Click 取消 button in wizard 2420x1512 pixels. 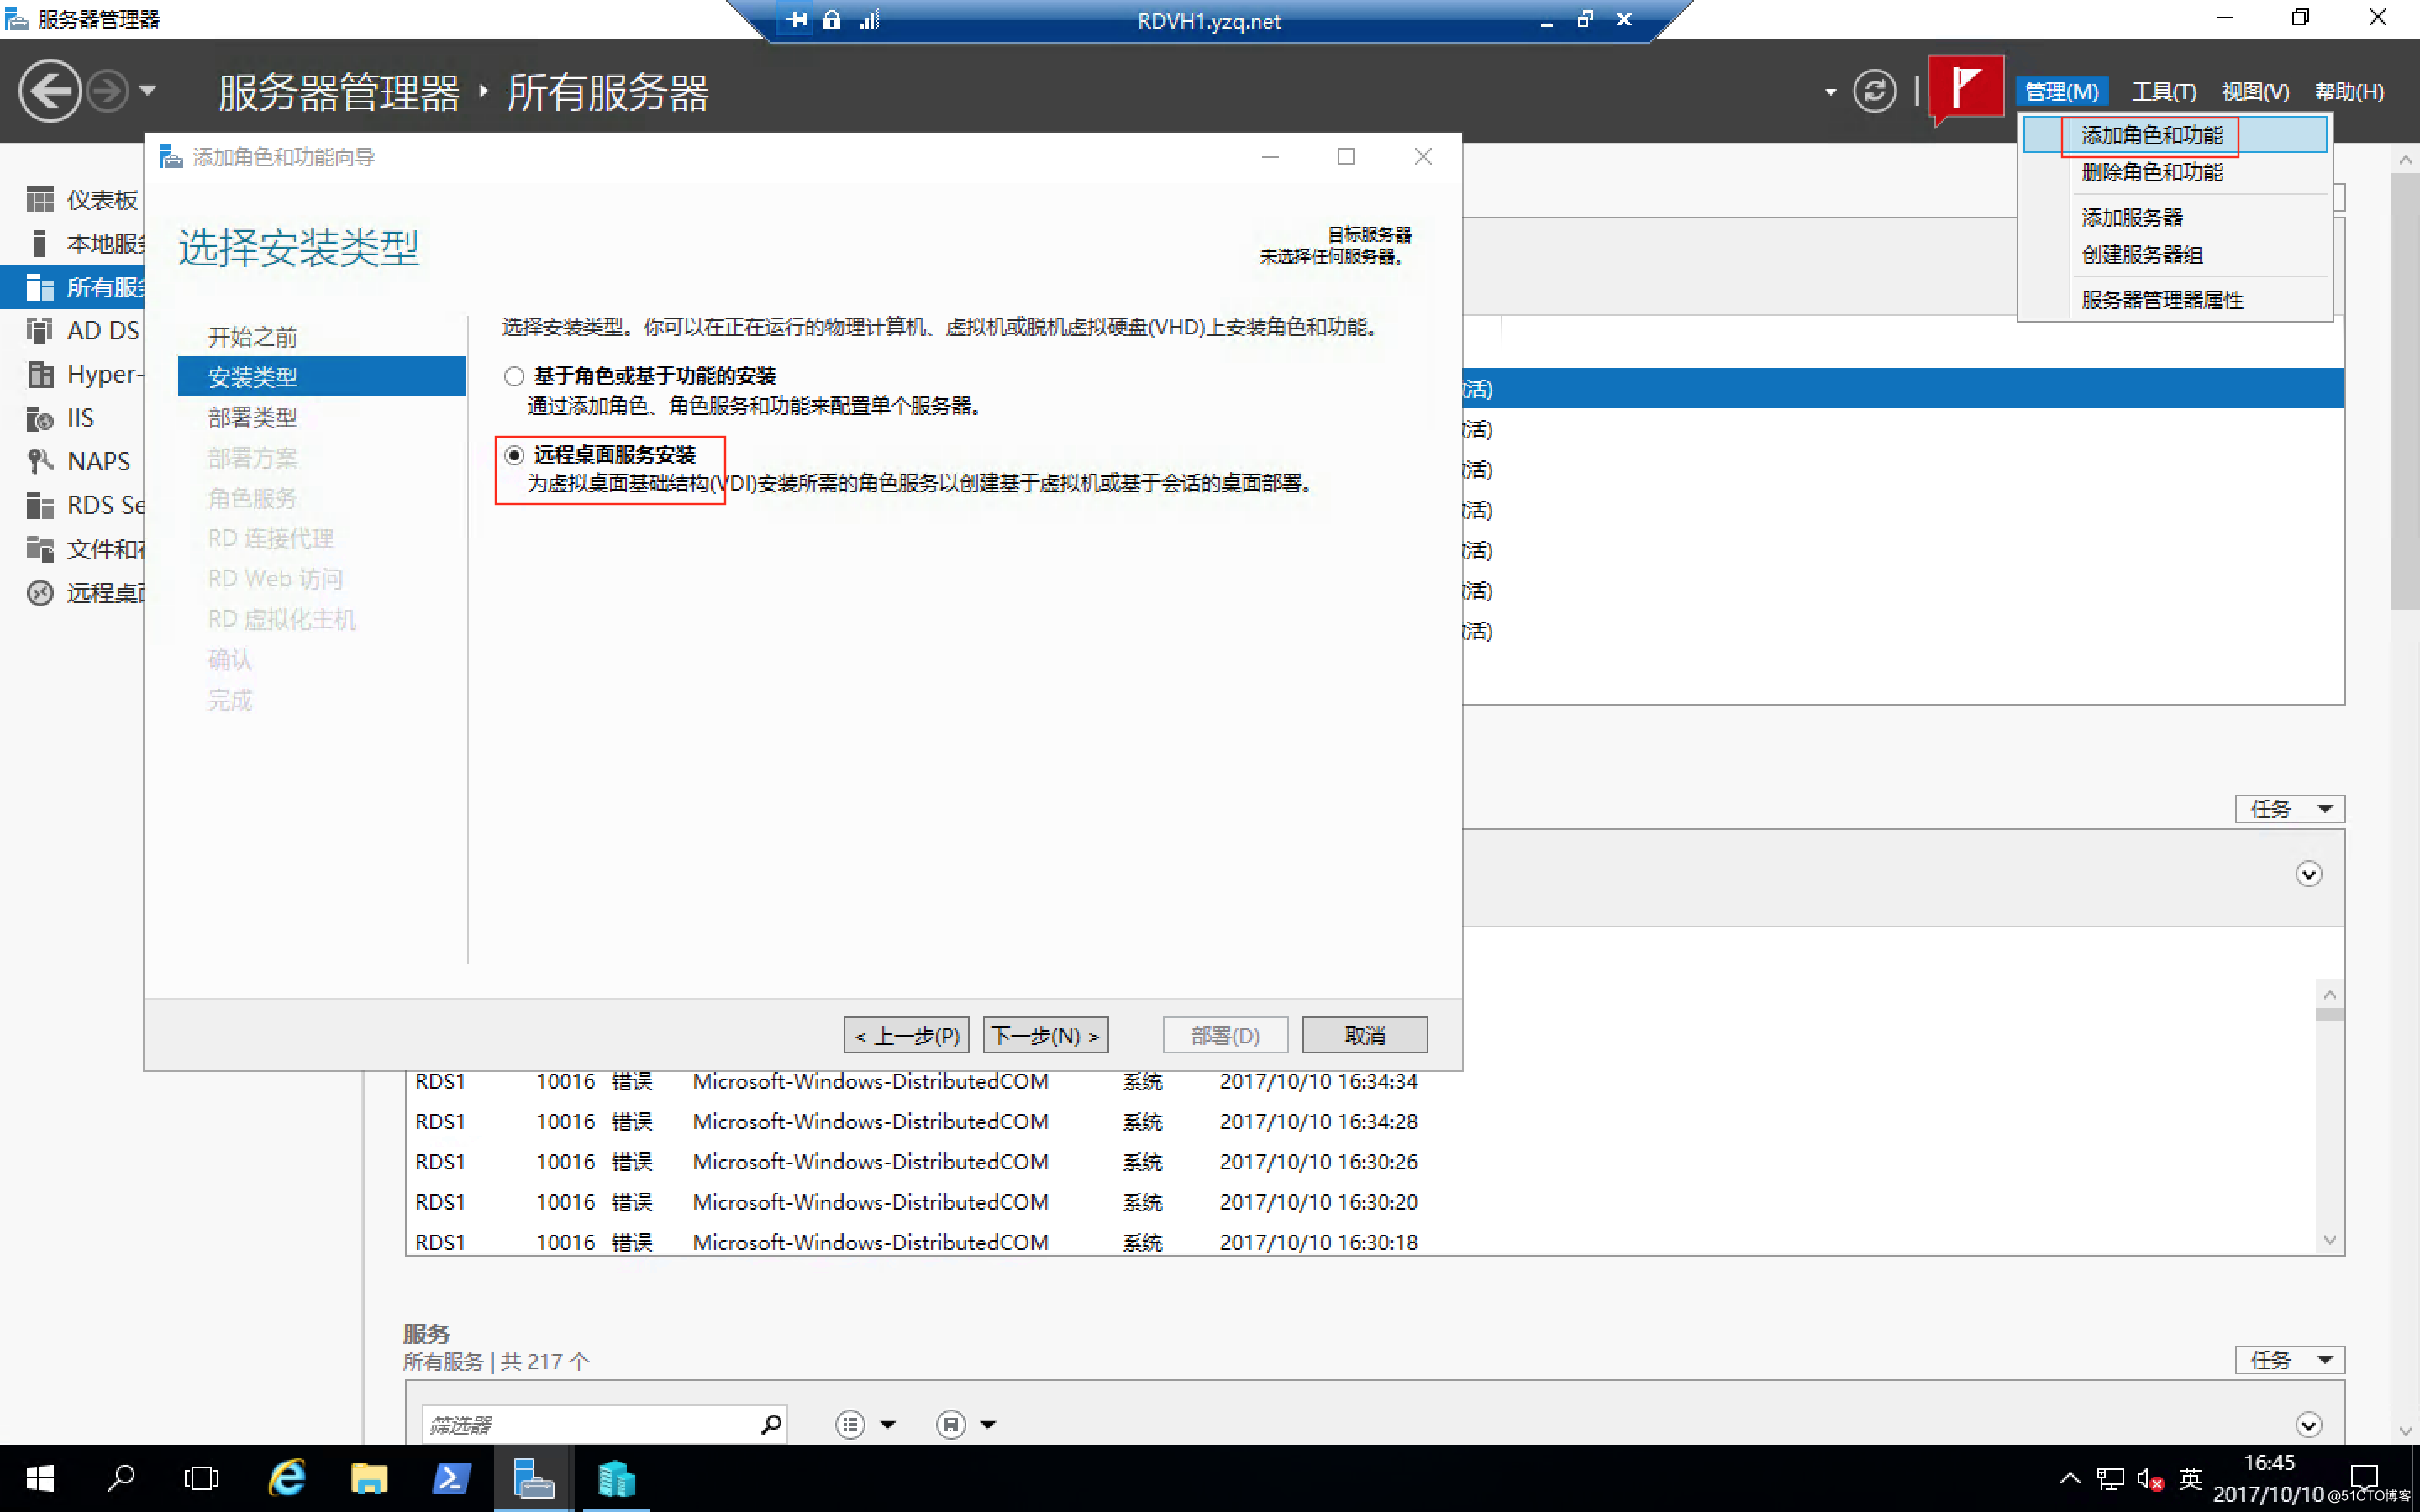tap(1365, 1035)
